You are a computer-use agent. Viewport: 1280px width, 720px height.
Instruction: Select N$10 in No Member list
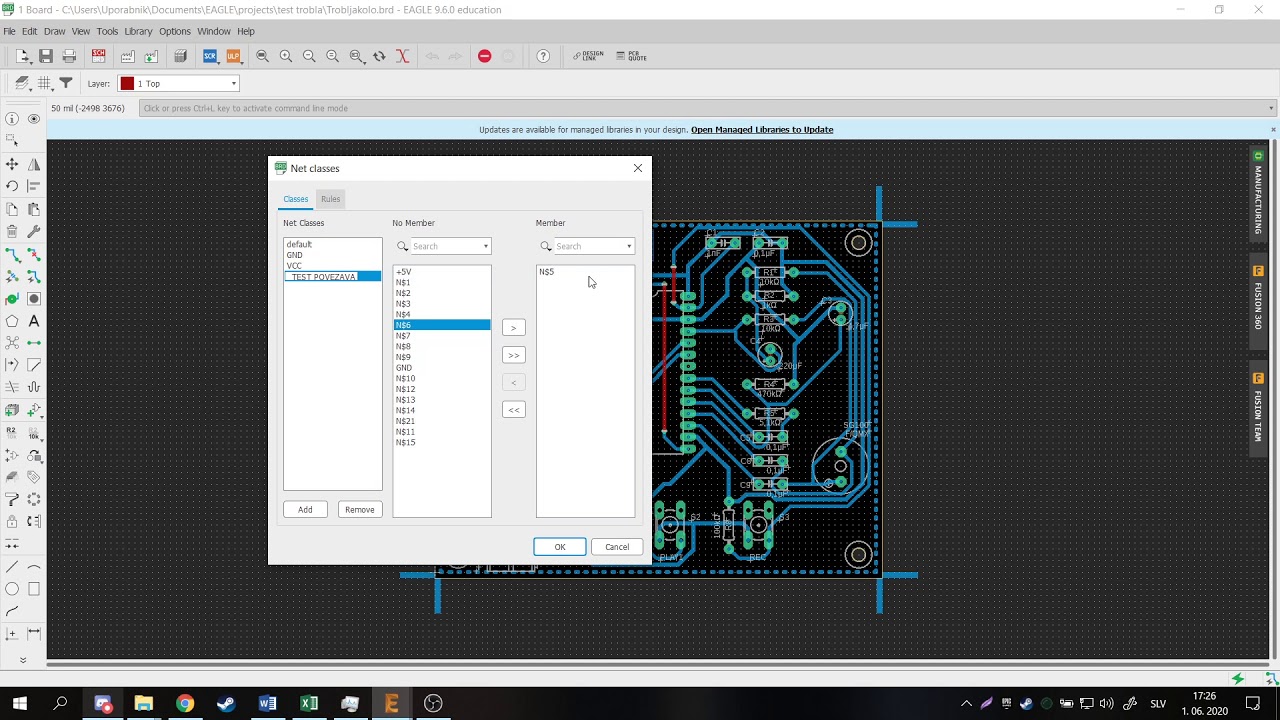[406, 379]
